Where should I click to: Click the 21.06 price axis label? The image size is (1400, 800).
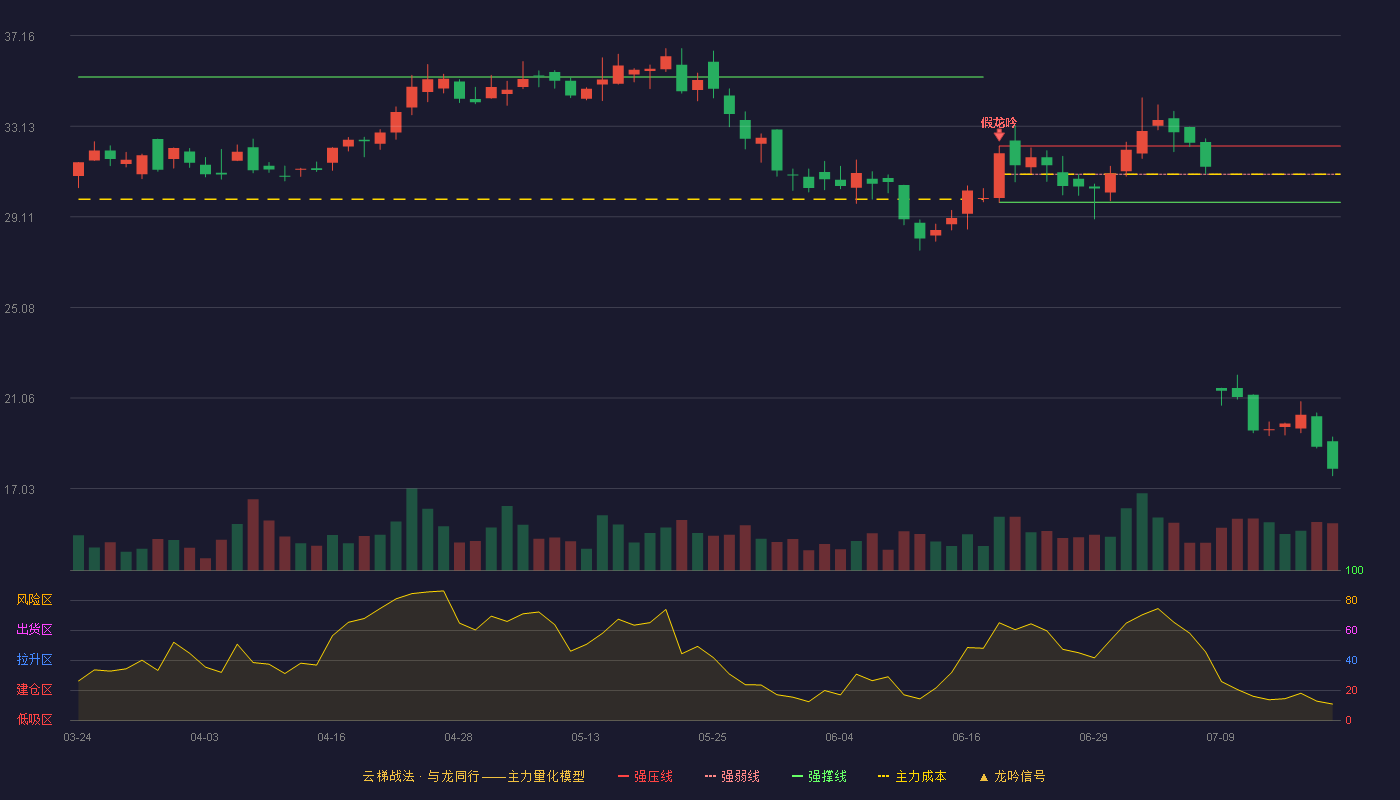point(19,398)
